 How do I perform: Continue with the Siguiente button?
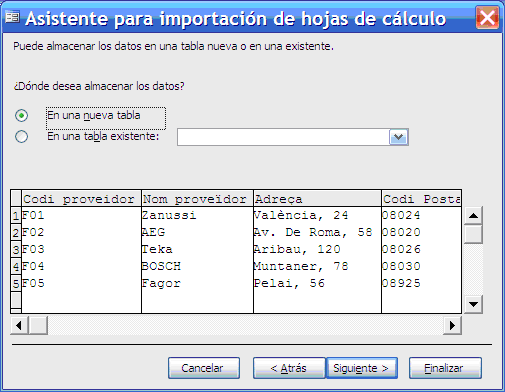click(362, 368)
